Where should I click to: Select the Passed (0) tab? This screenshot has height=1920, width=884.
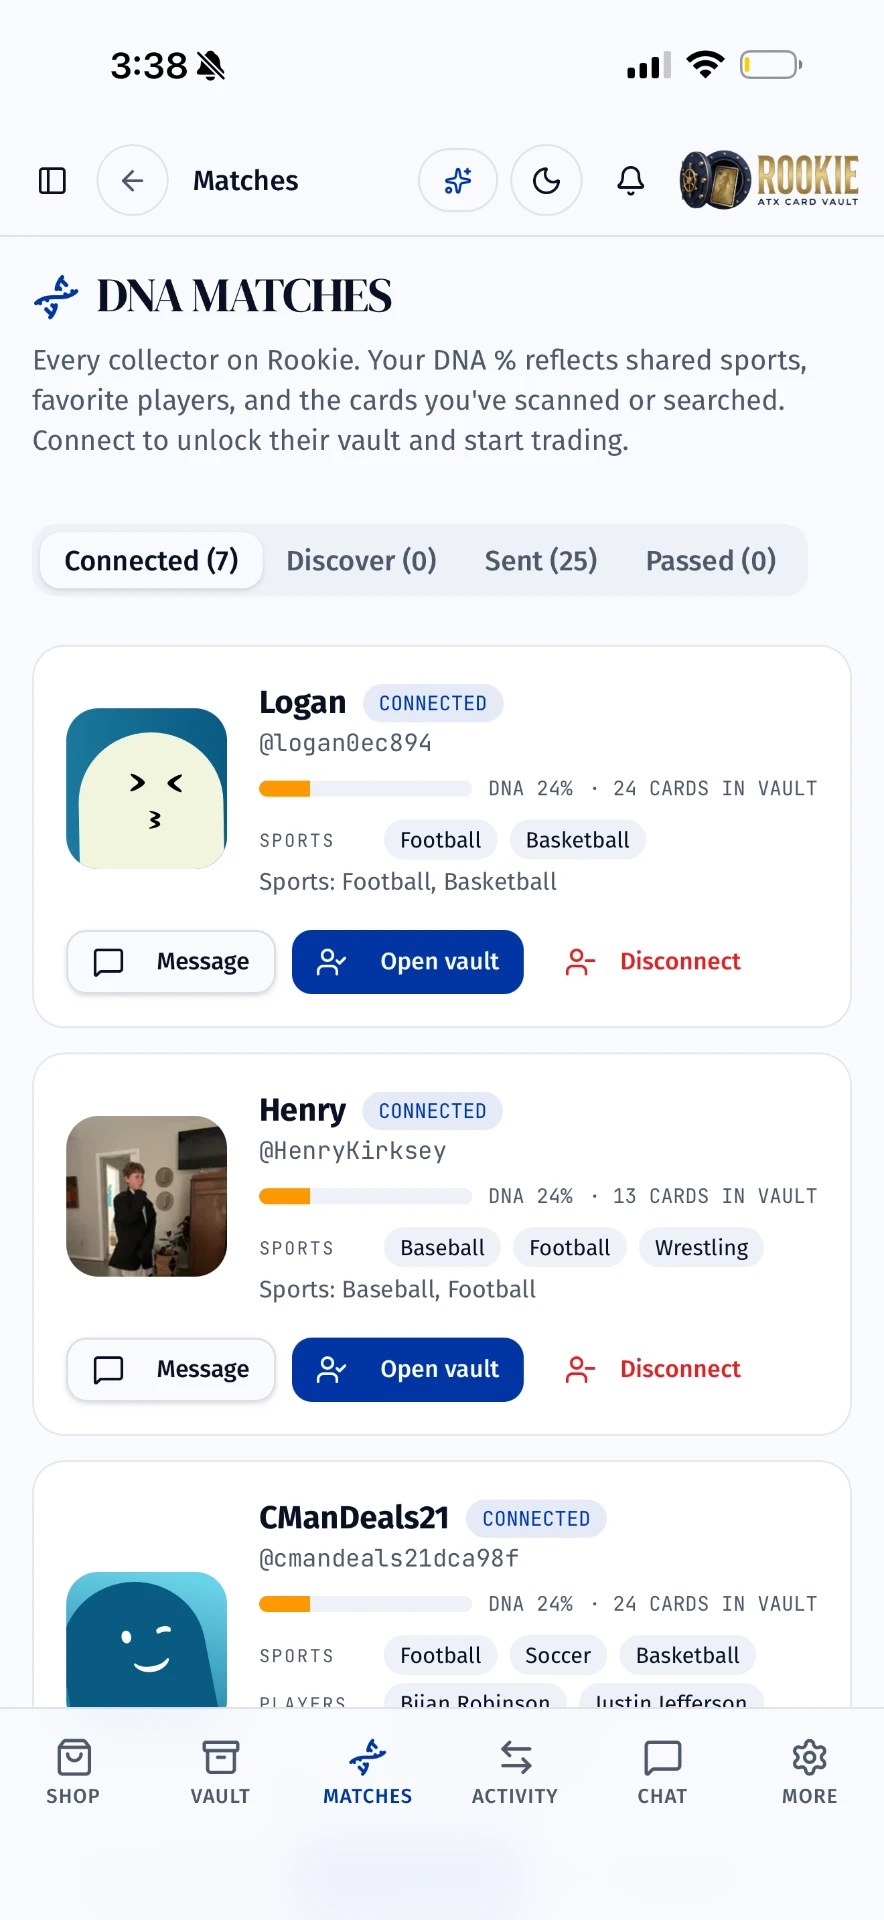click(711, 560)
